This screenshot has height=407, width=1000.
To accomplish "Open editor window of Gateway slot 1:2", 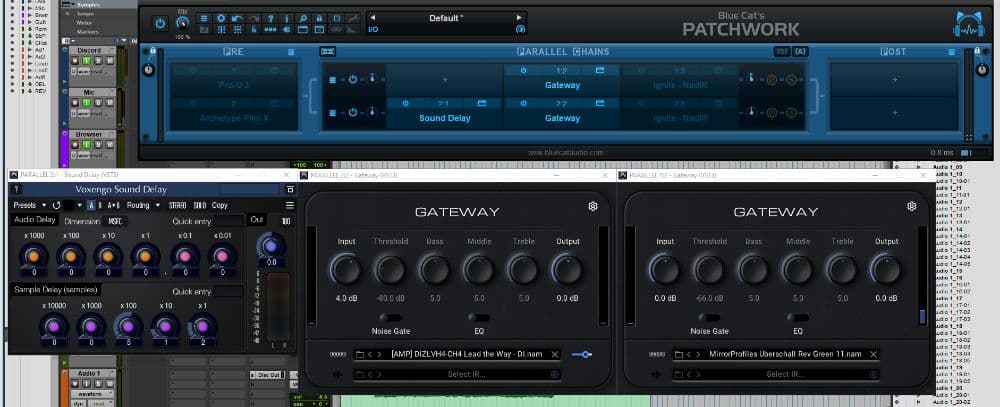I will coord(599,70).
